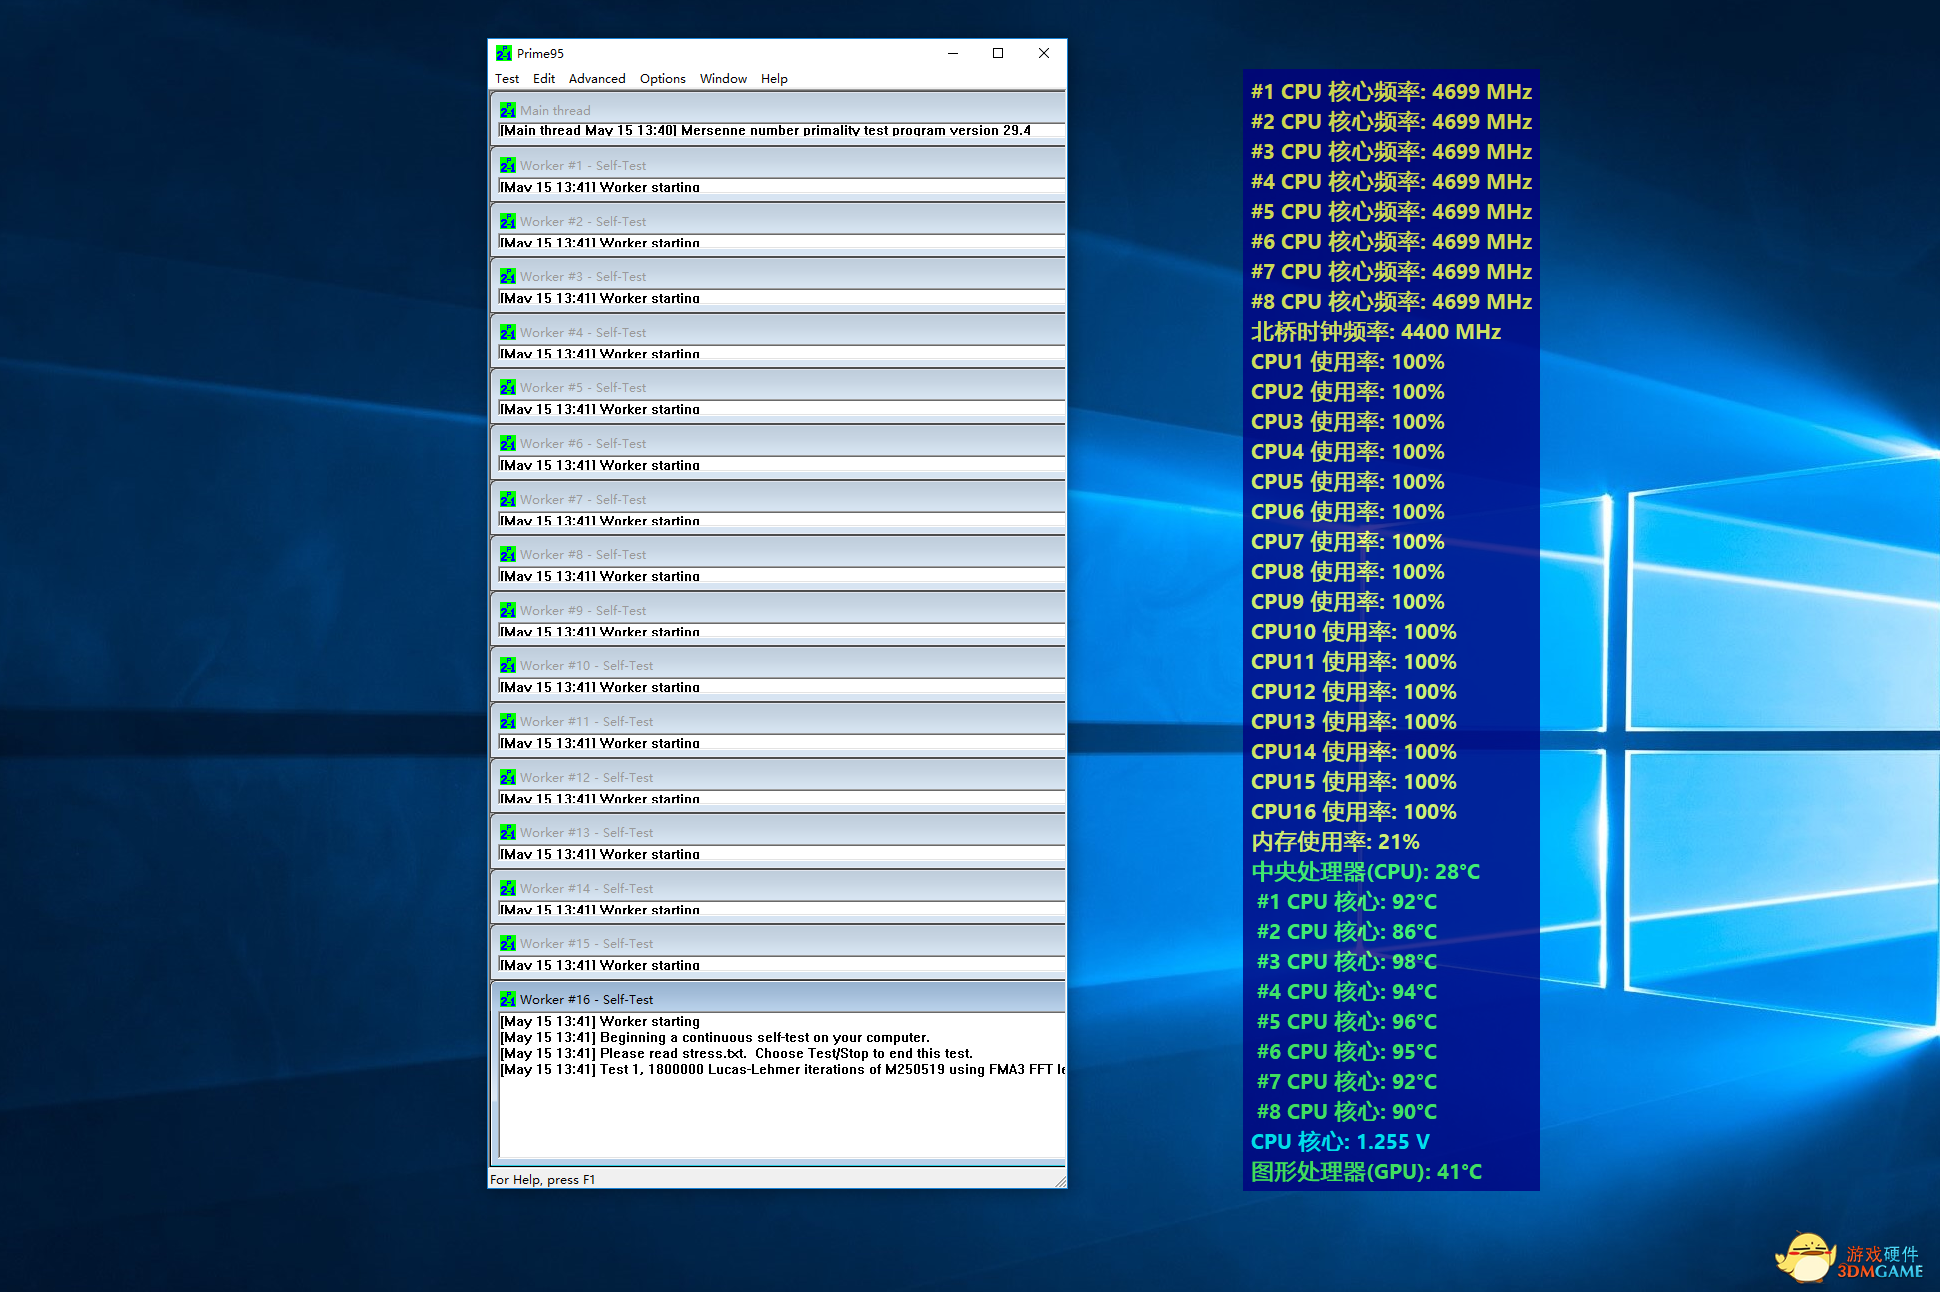Viewport: 1940px width, 1292px height.
Task: Click '#1 CPU 核心频率: 4699 MHz' overlay line
Action: pos(1391,92)
